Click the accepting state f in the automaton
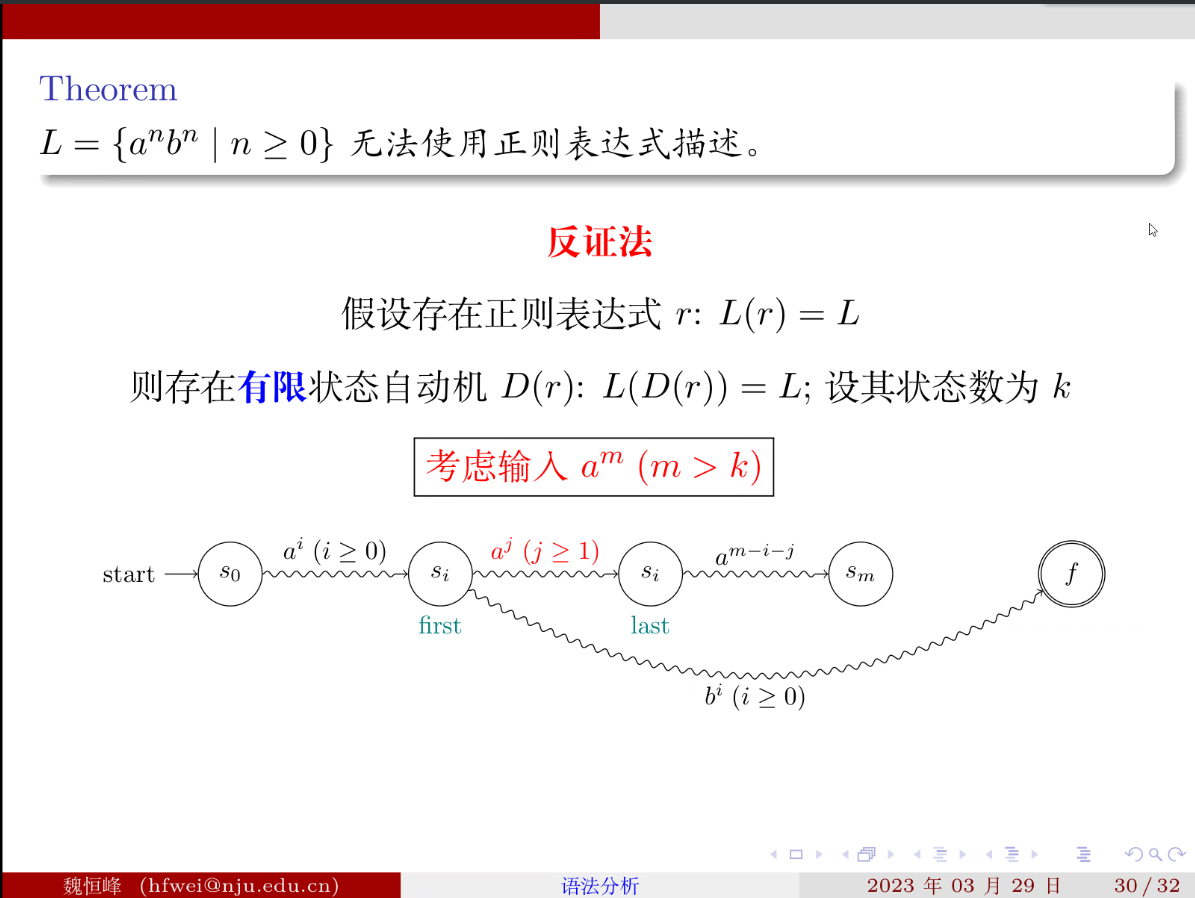The image size is (1195, 898). point(1071,573)
